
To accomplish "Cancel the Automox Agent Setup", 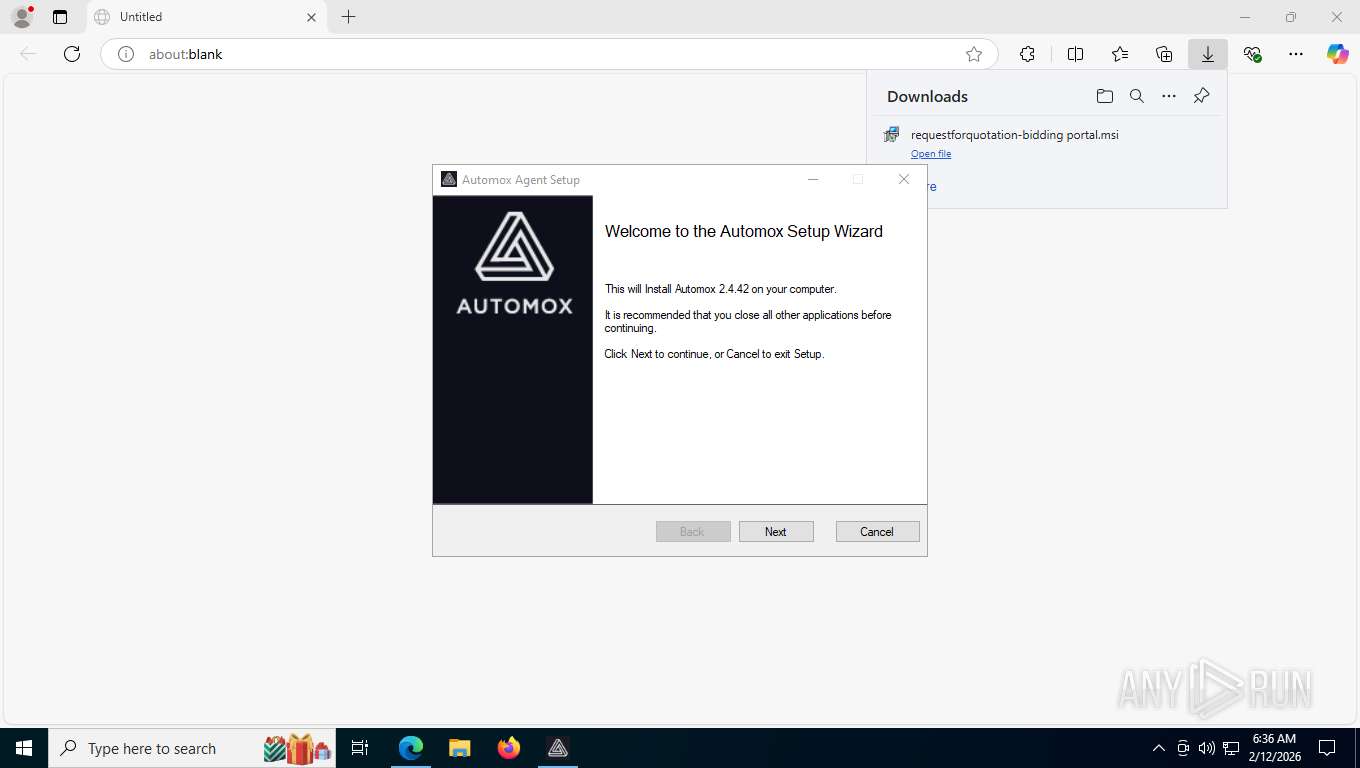I will 877,532.
